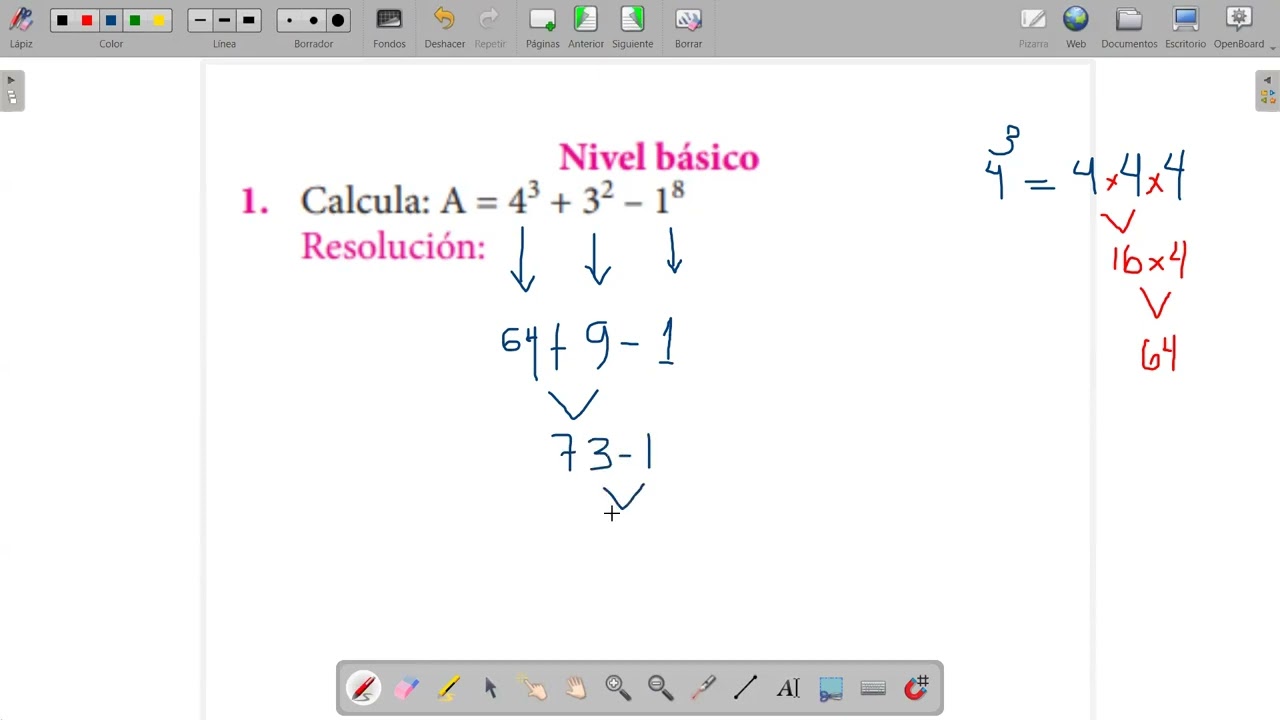Click the zoom out magnifier
Viewport: 1280px width, 720px height.
(x=660, y=688)
